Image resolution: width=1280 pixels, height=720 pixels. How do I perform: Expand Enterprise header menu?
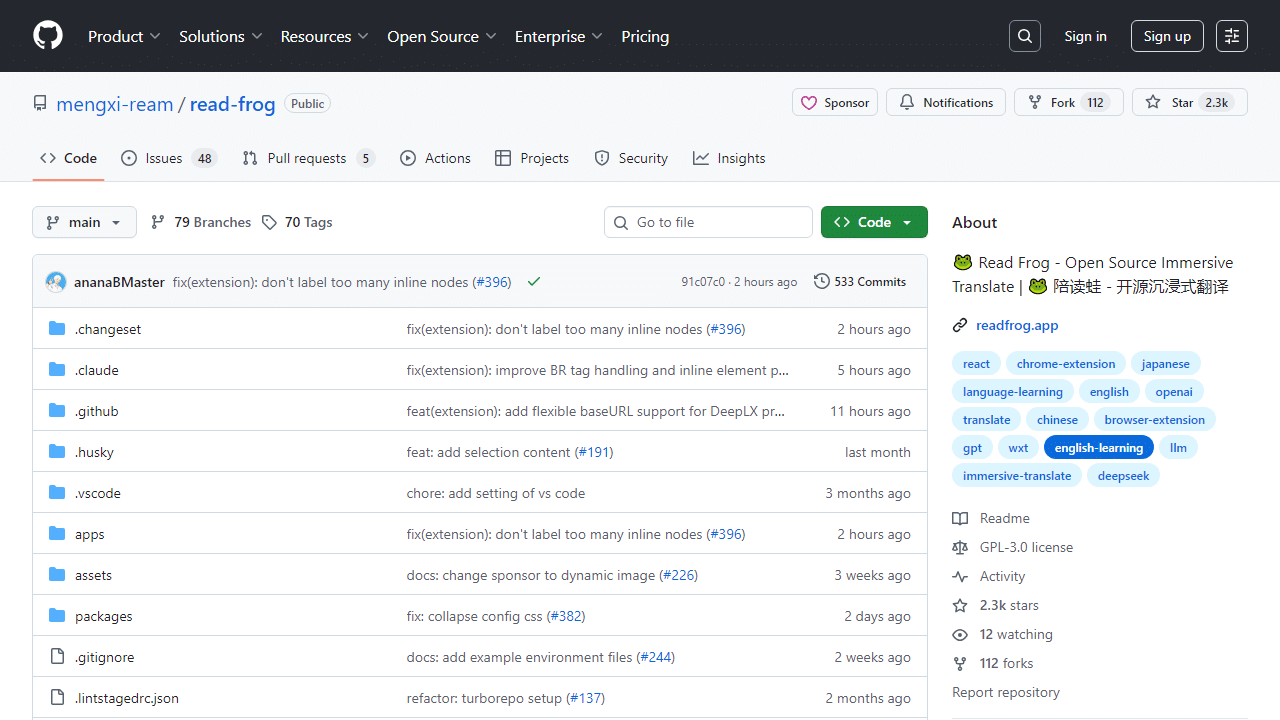point(558,36)
